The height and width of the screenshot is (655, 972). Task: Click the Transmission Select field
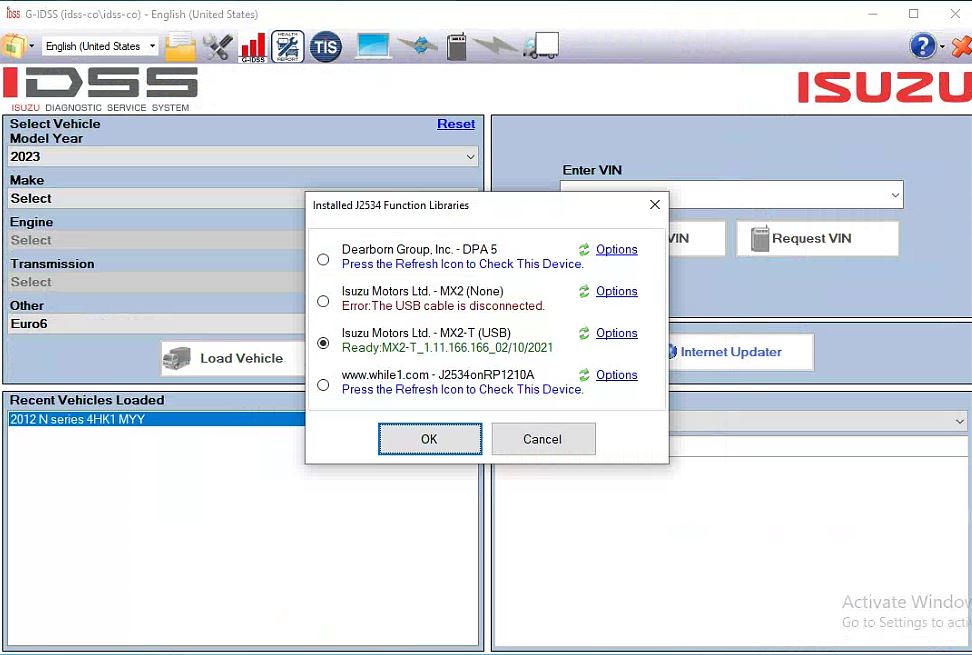pos(156,282)
